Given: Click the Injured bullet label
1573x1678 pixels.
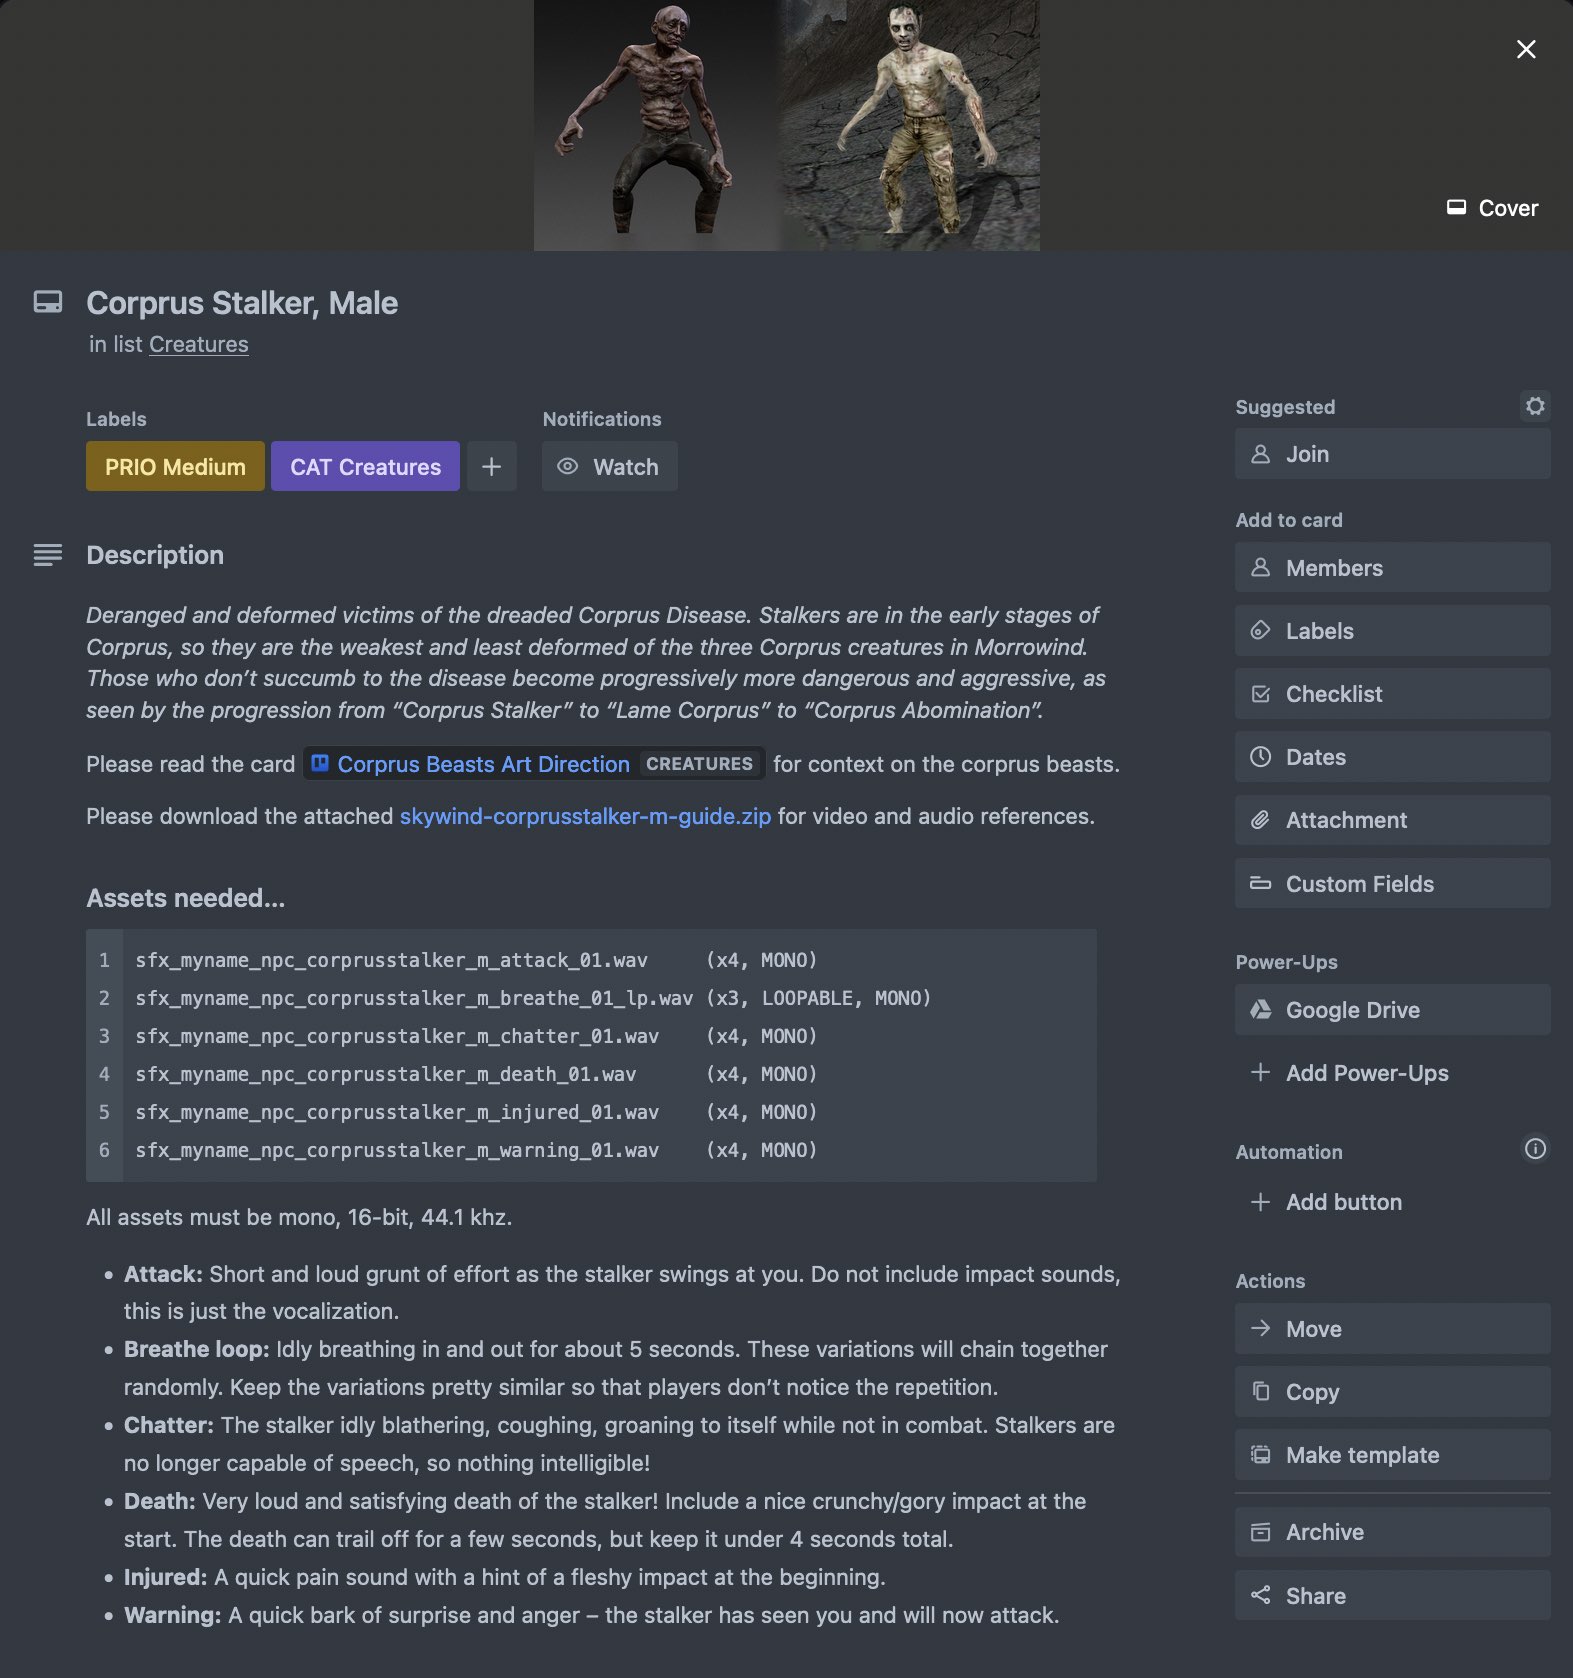Looking at the screenshot, I should pos(165,1577).
